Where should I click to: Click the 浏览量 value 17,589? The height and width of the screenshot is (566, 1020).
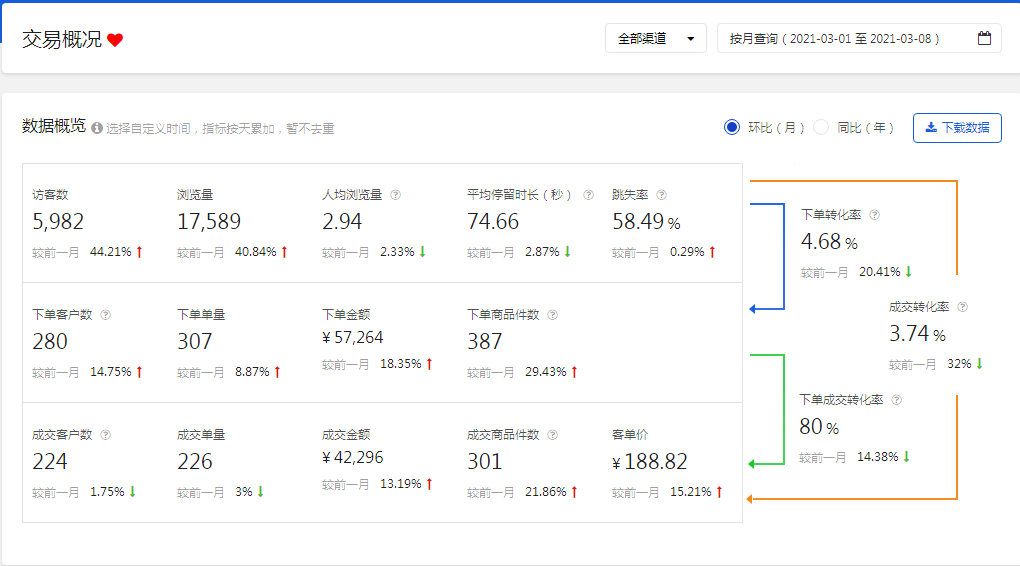(x=209, y=222)
